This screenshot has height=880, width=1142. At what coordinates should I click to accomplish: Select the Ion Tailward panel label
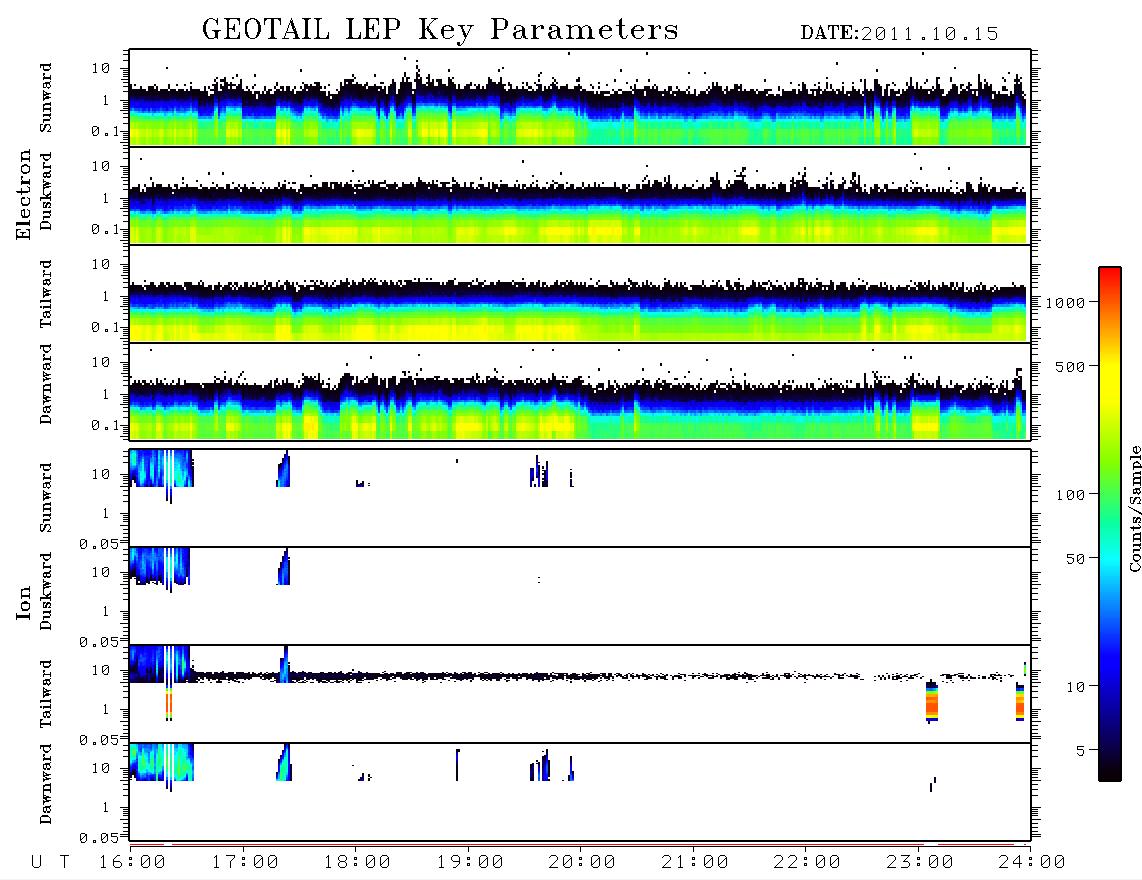(x=45, y=694)
